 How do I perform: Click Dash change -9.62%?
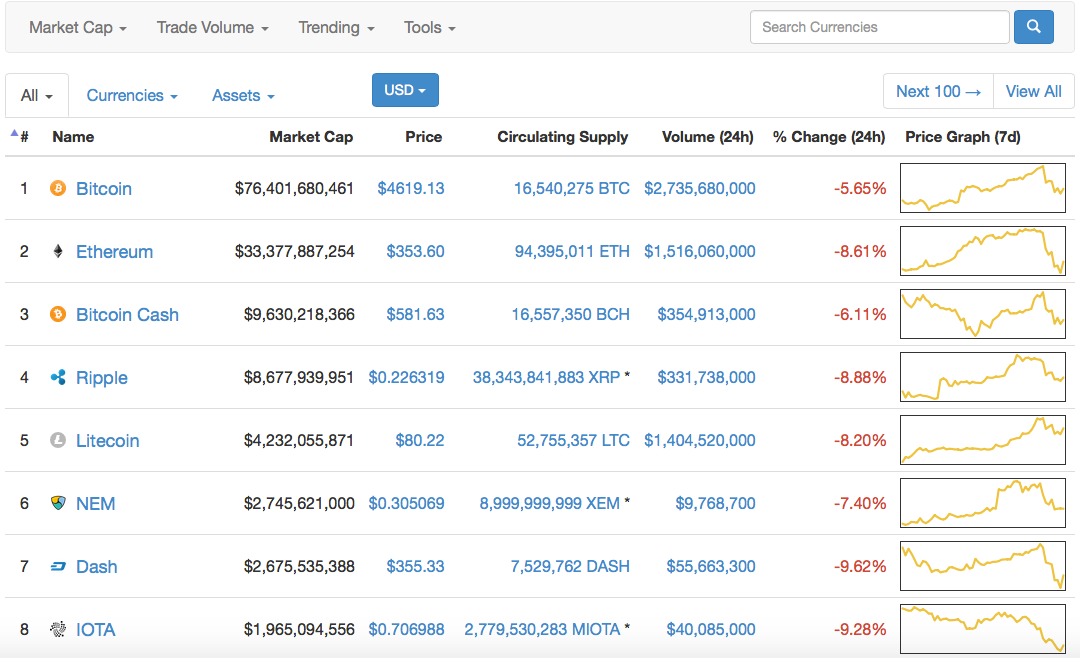tap(860, 566)
